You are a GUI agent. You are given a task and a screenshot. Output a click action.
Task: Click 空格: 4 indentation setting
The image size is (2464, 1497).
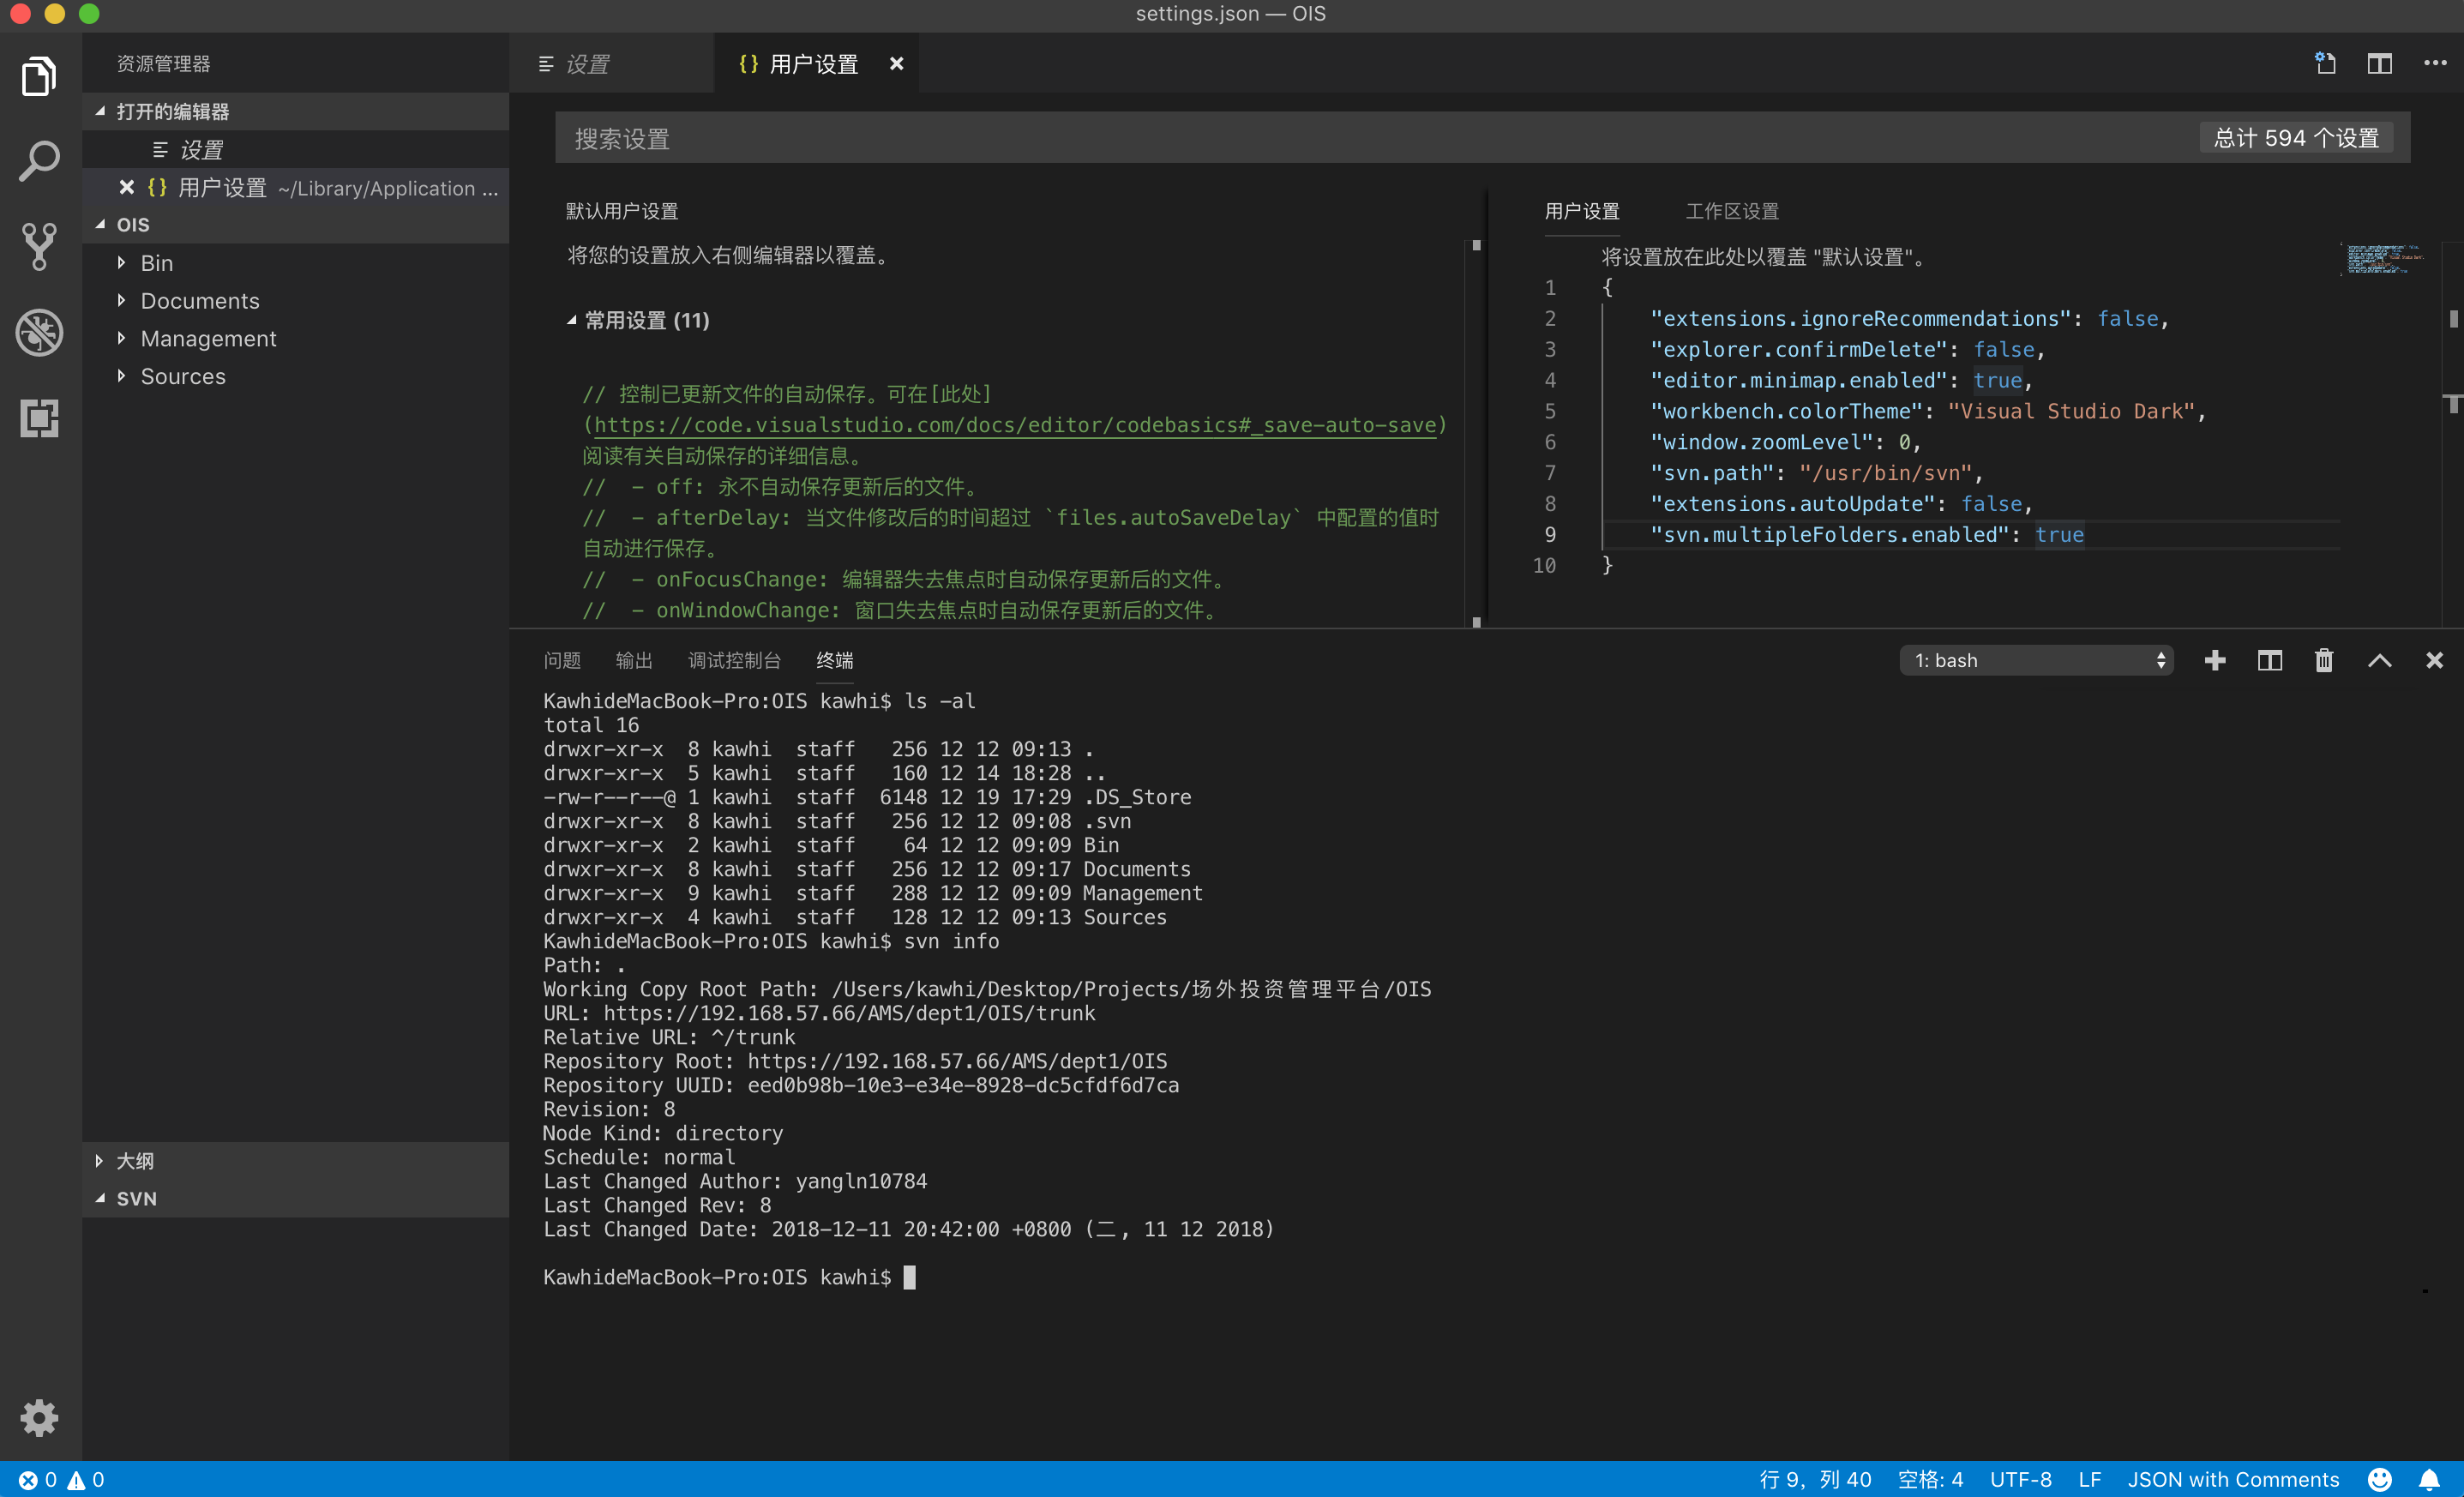coord(1930,1479)
